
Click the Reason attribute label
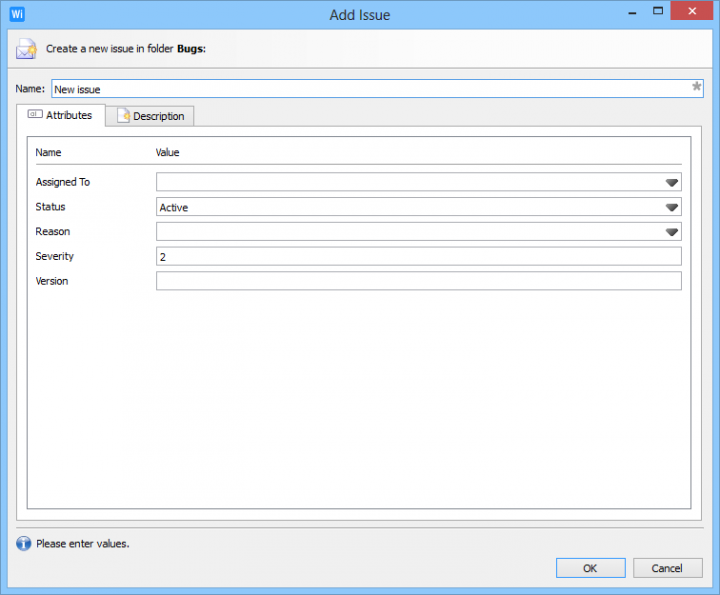(x=52, y=232)
